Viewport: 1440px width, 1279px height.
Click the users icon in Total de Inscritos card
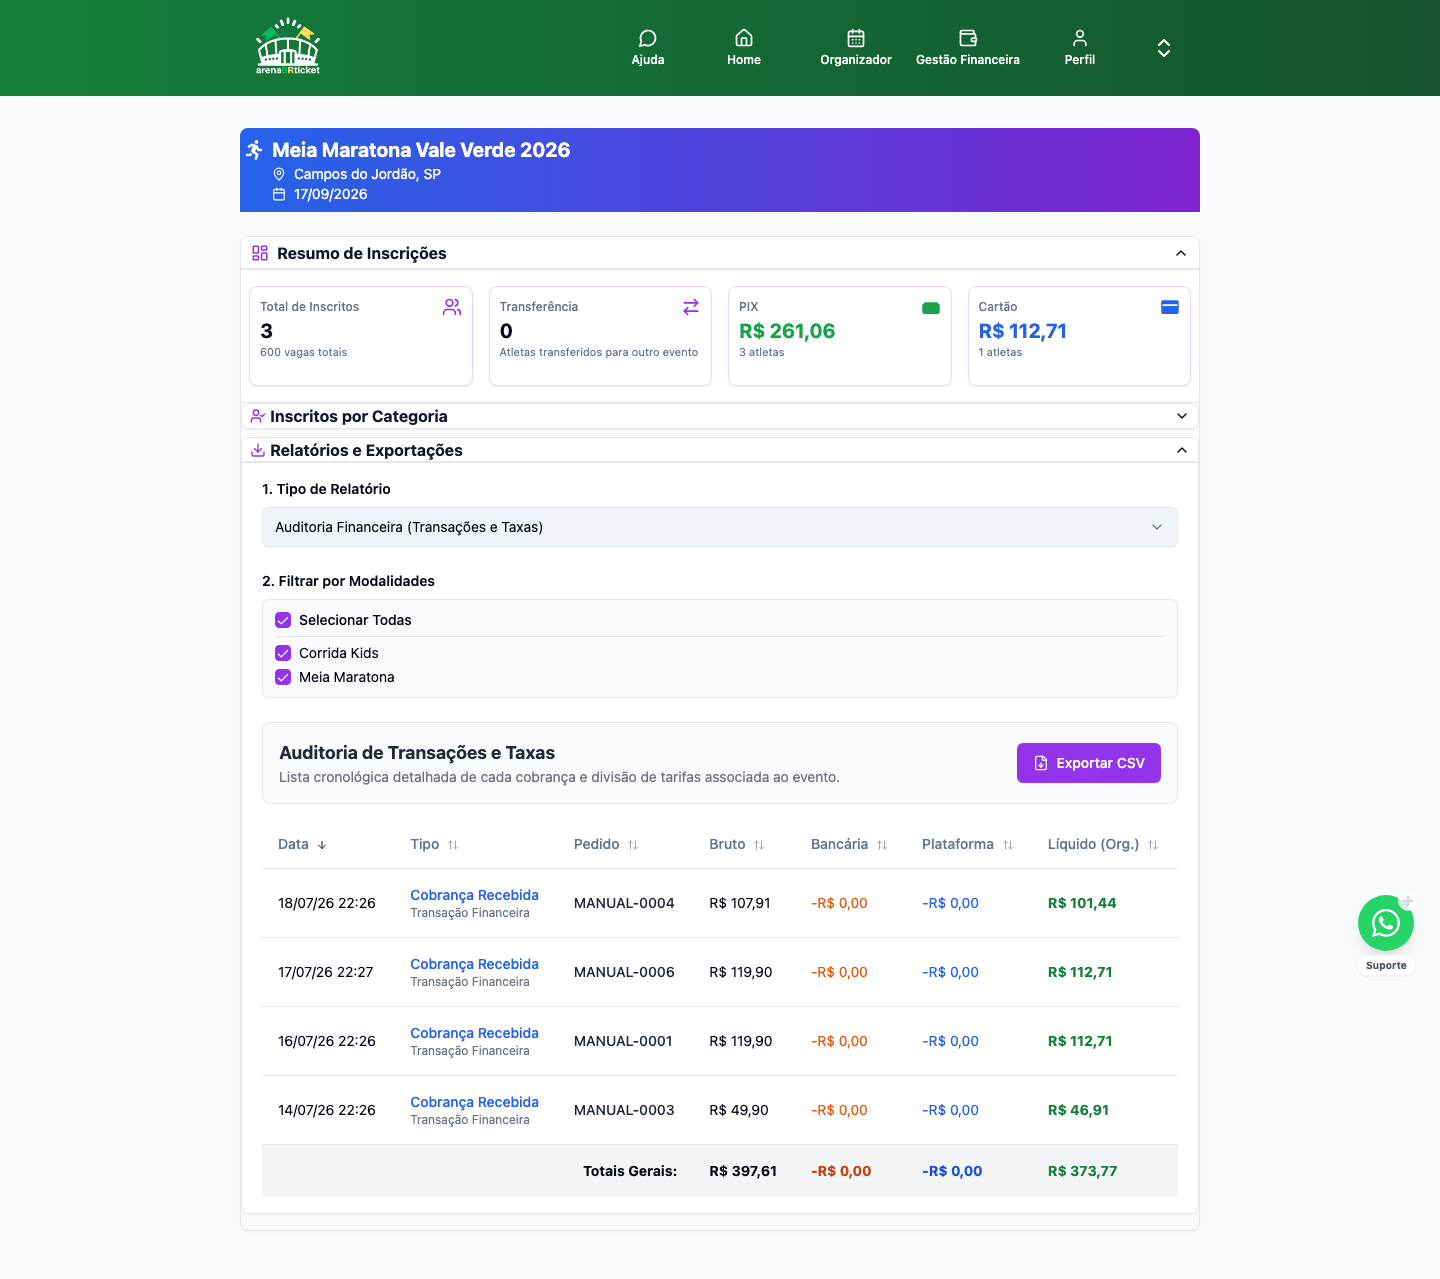[452, 307]
